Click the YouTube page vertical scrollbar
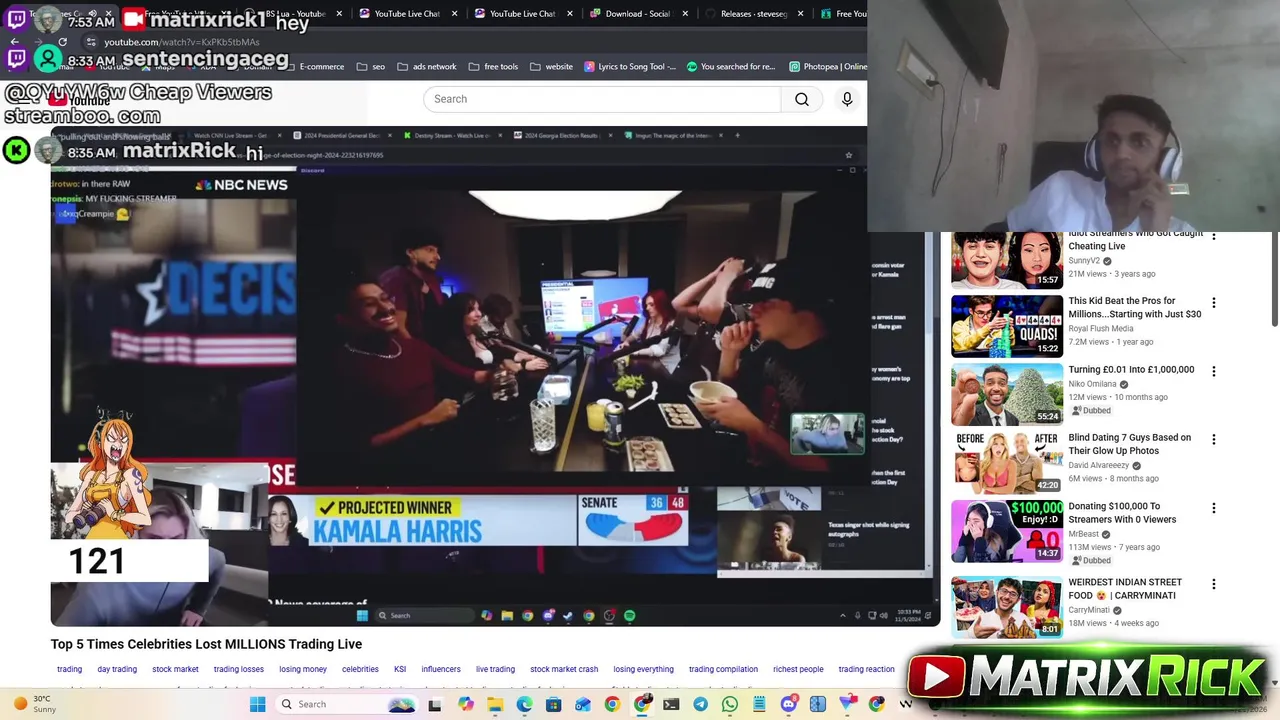 pos(1274,280)
